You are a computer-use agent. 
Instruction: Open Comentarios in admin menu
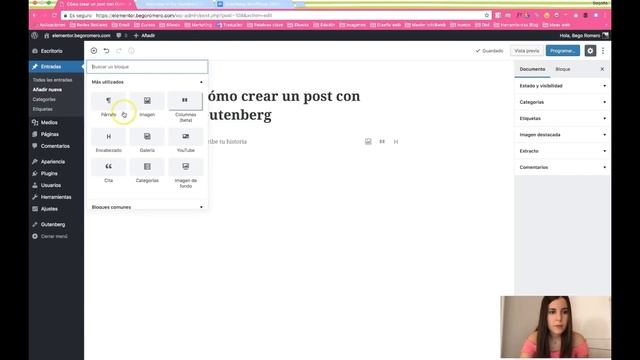point(56,146)
